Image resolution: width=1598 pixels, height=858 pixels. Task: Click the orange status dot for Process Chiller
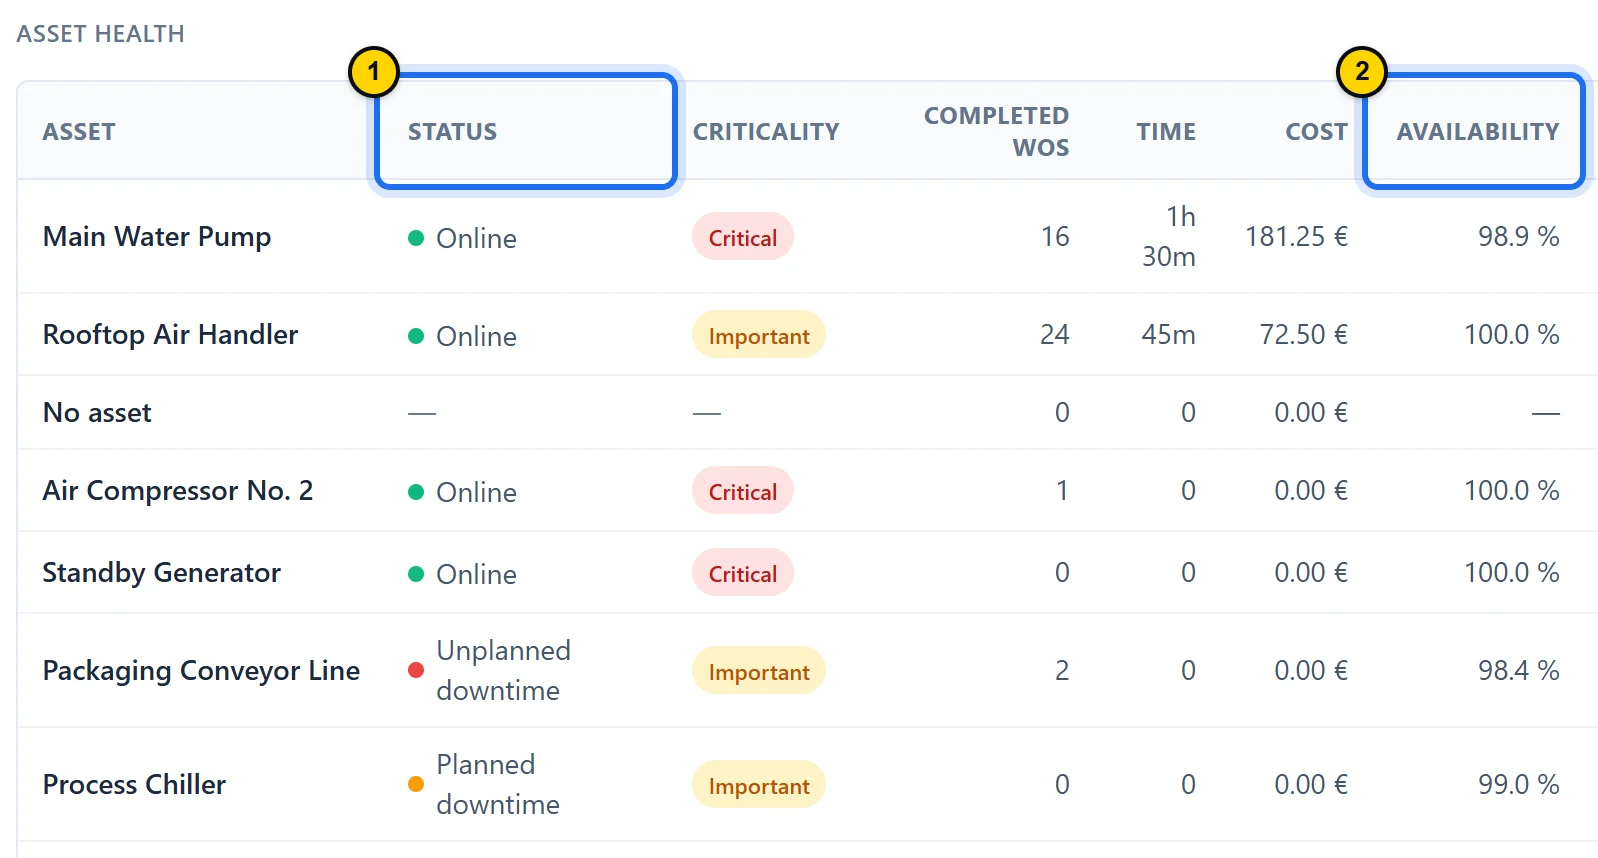416,784
